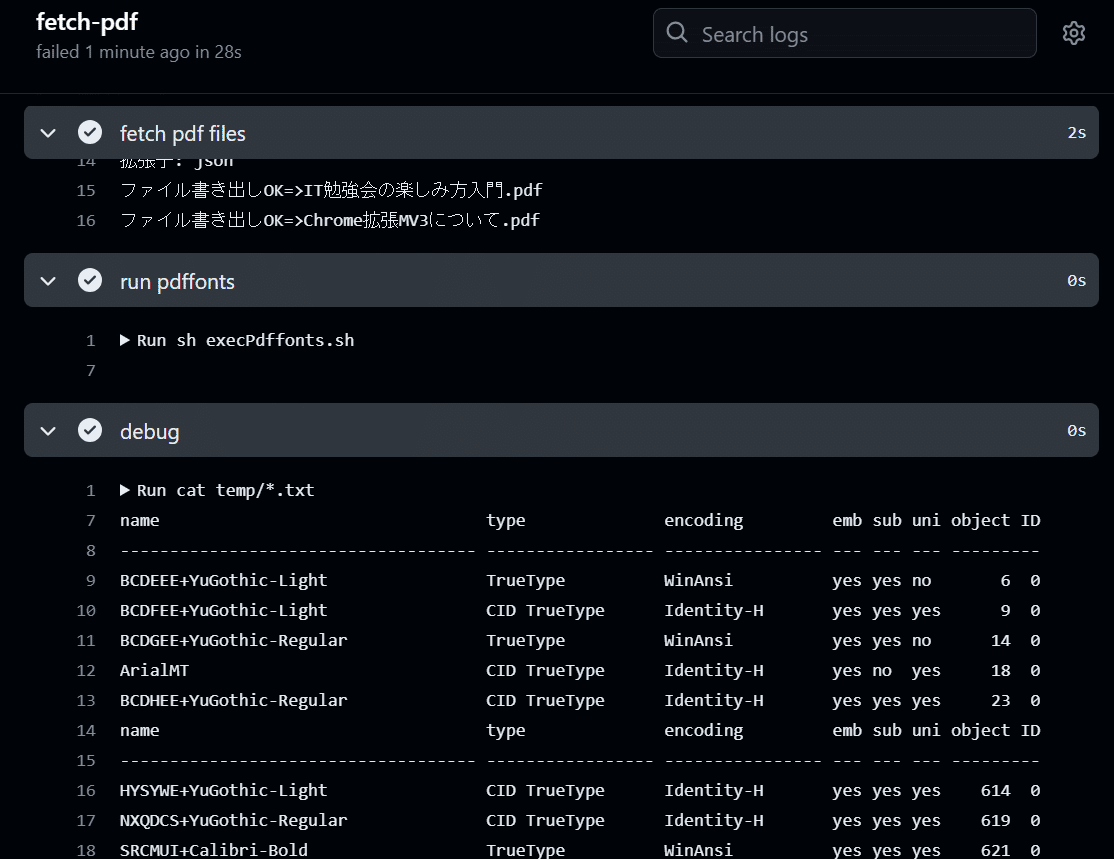Click the type column header on line 14
Image resolution: width=1114 pixels, height=859 pixels.
click(505, 731)
